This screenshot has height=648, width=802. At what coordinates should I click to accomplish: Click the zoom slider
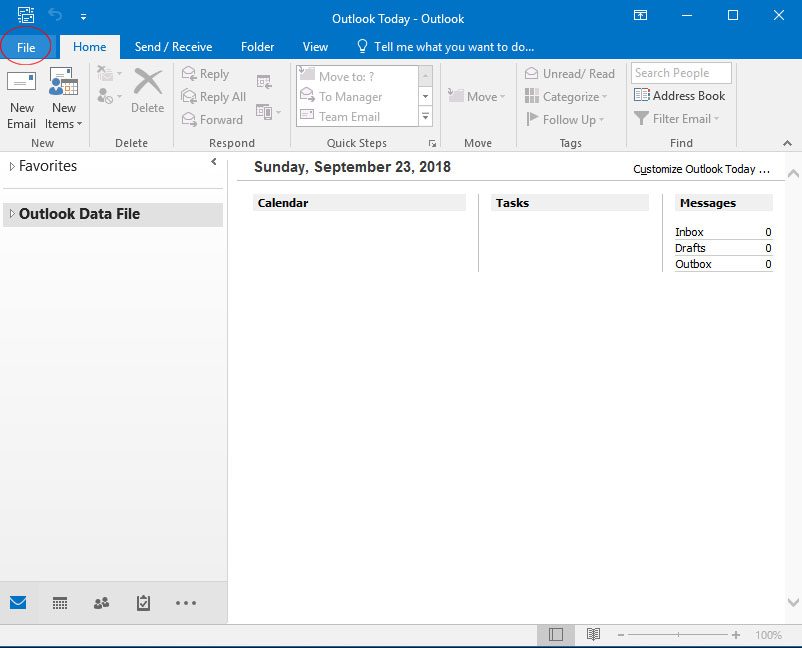[x=678, y=635]
